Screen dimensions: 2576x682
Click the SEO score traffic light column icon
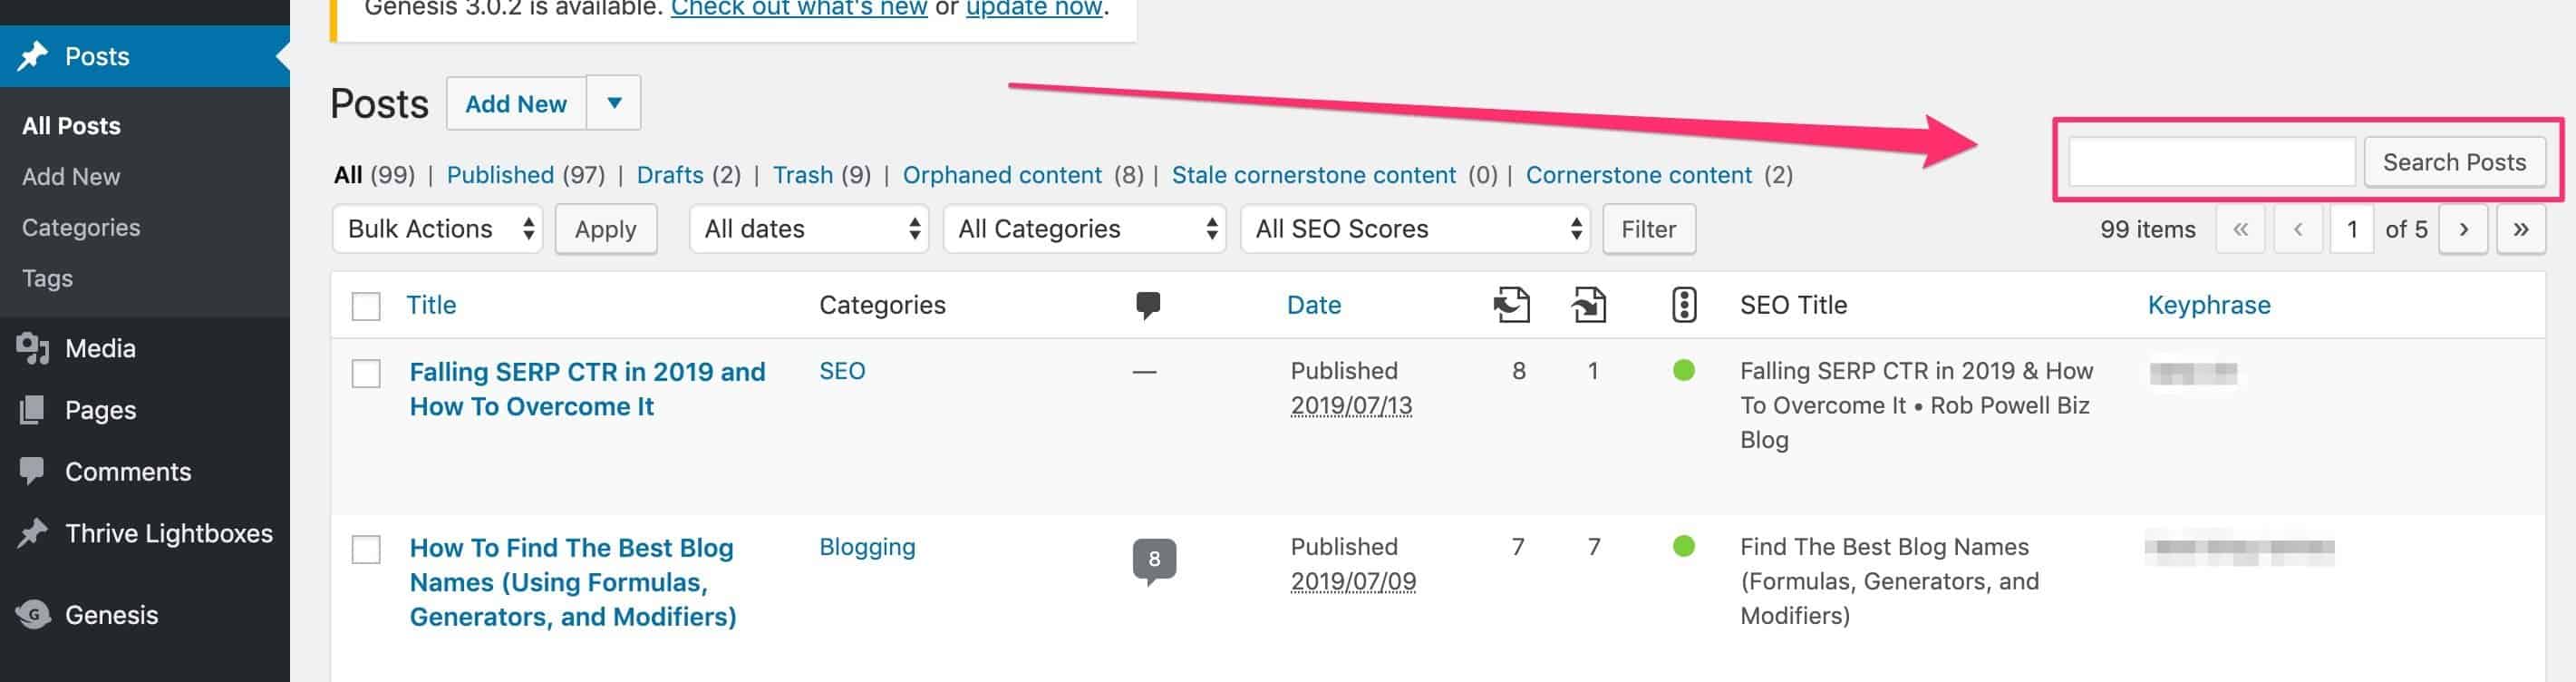1684,305
